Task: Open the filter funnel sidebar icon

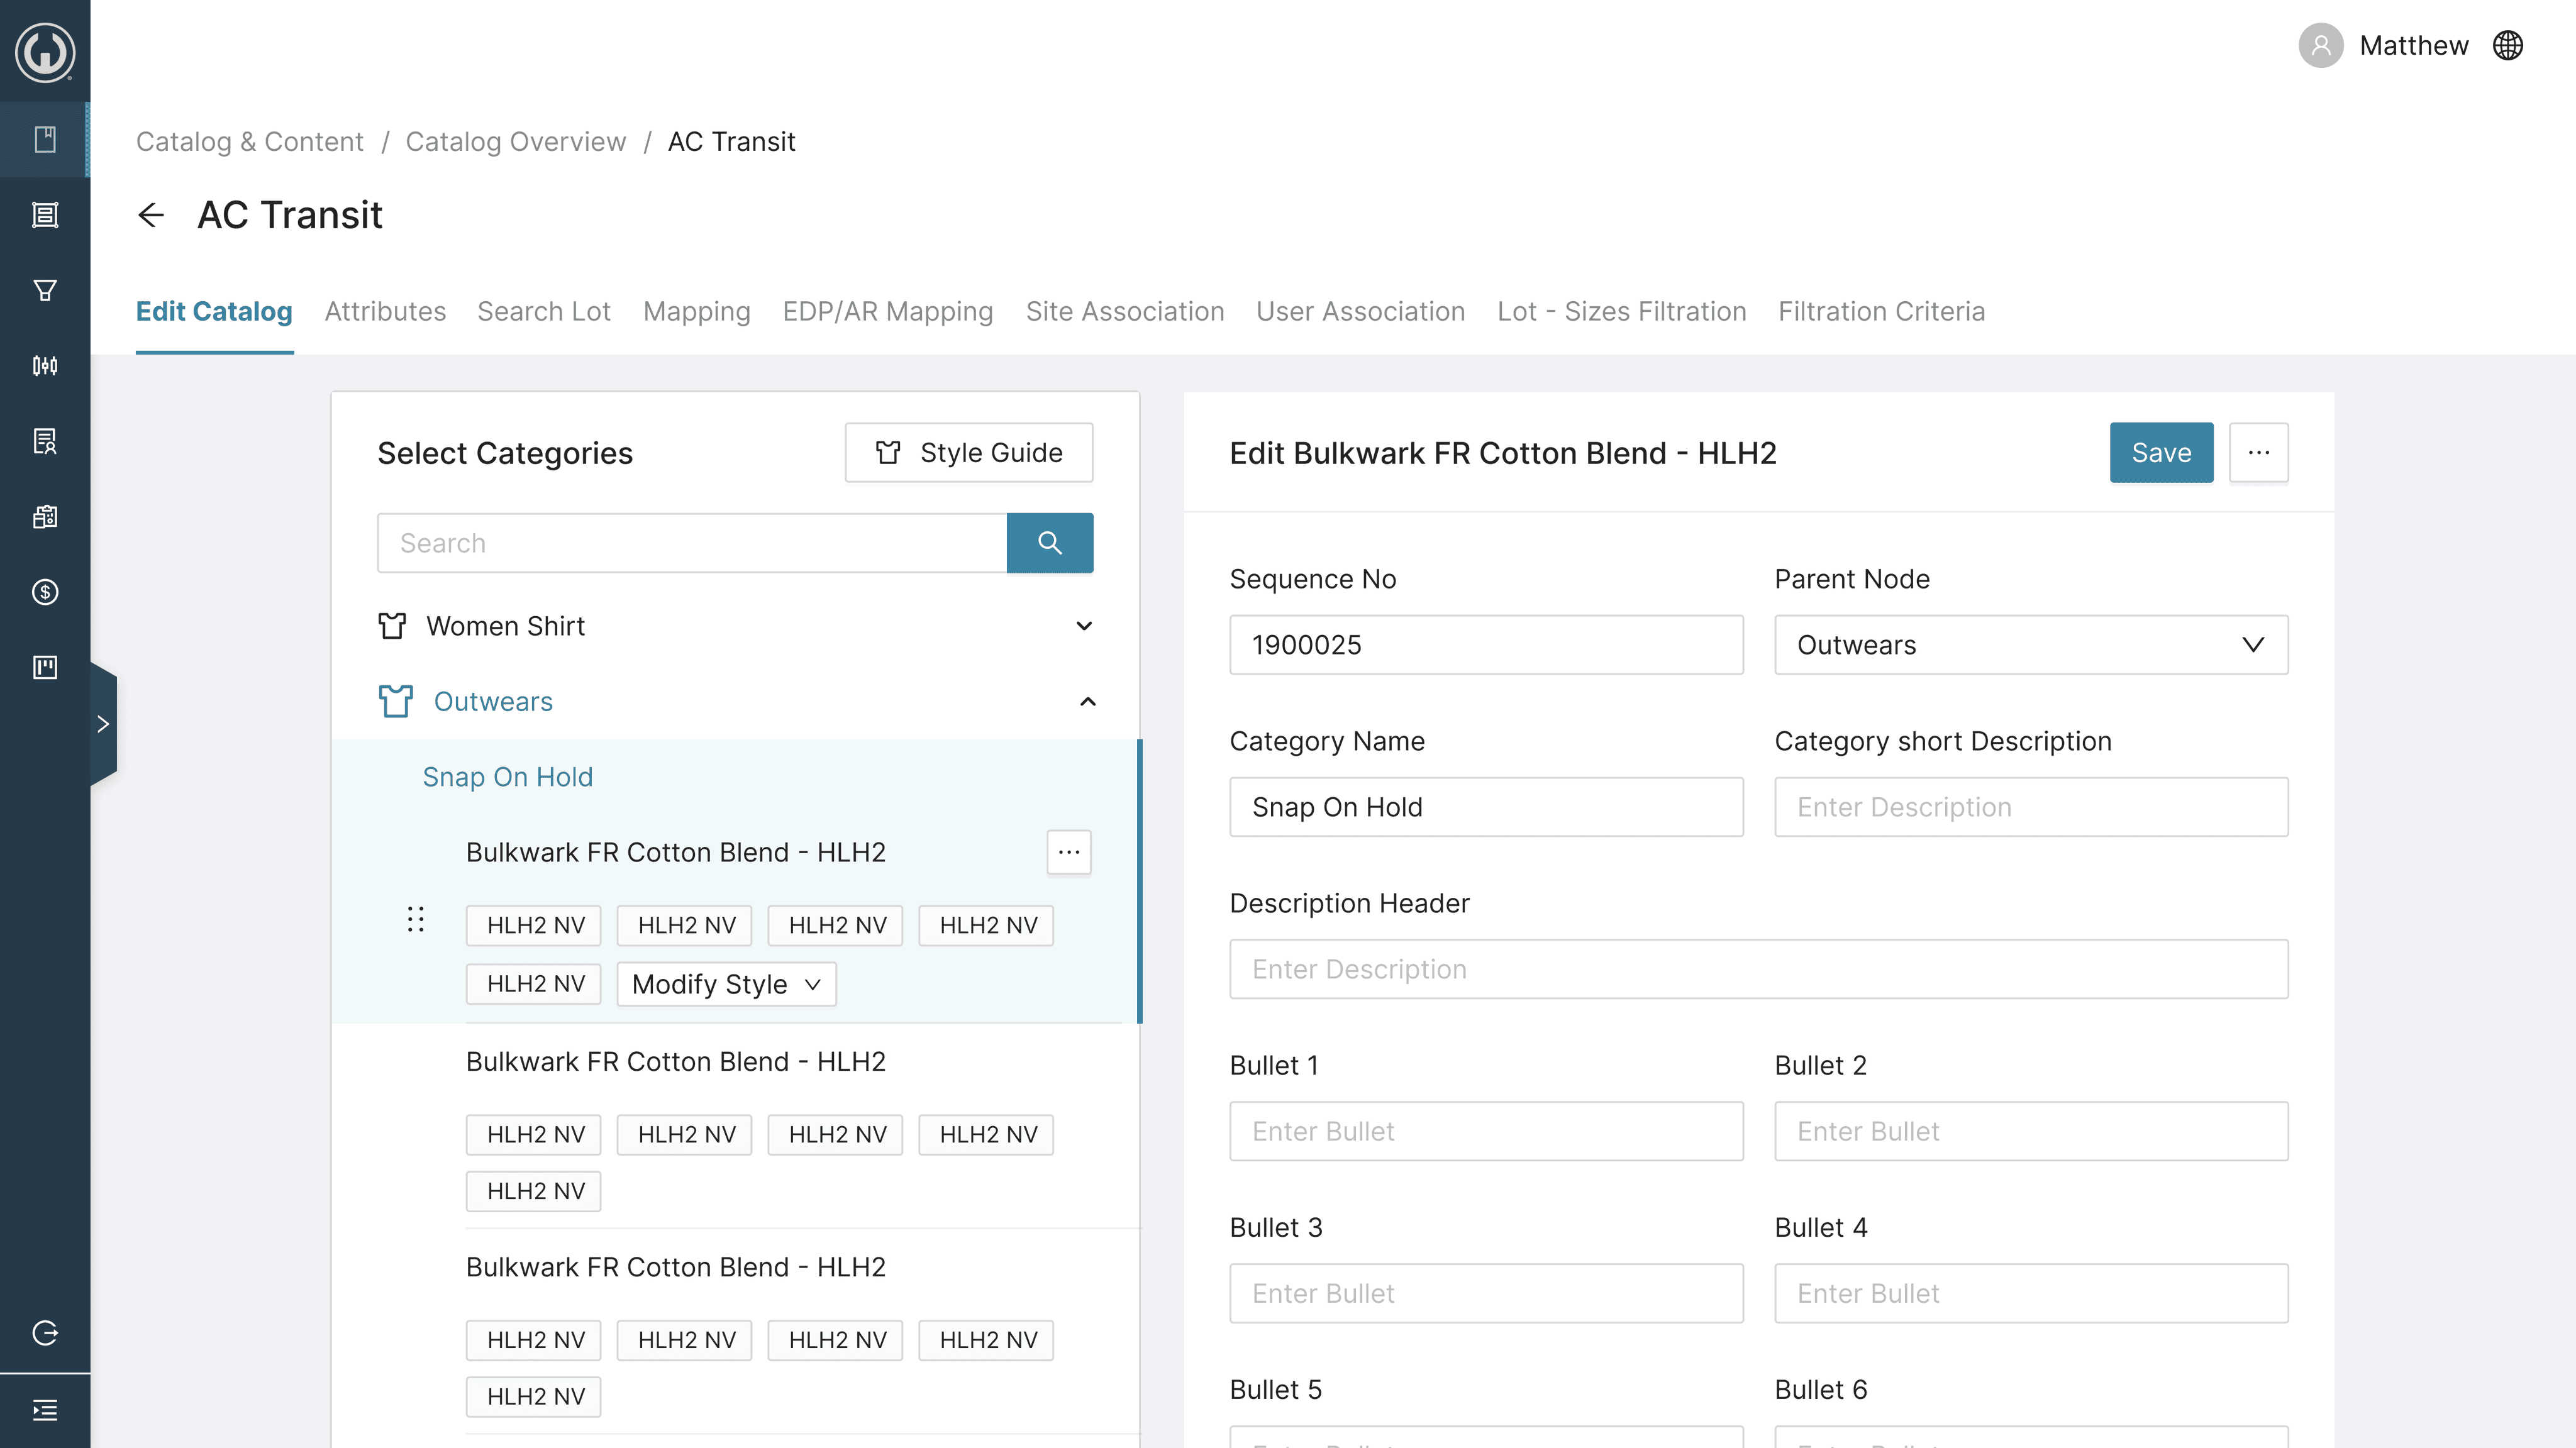Action: click(45, 290)
